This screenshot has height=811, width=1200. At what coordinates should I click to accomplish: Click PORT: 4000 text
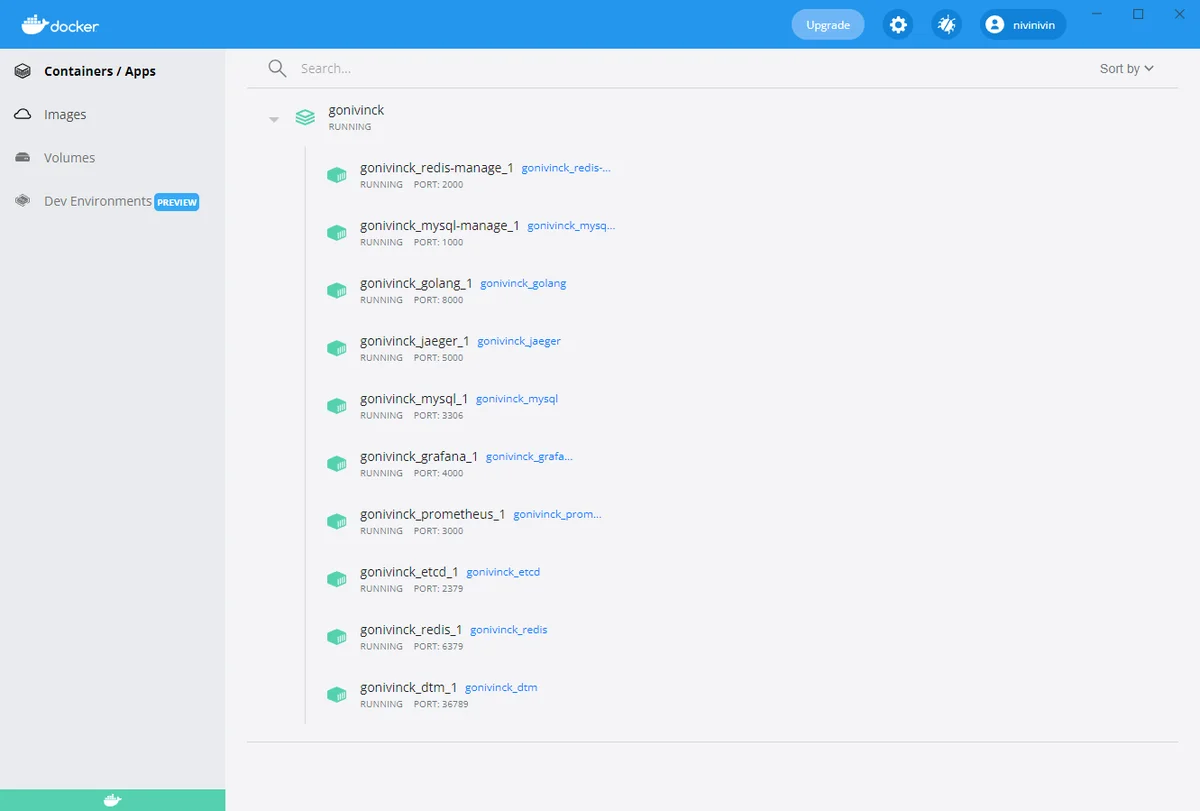coord(438,474)
